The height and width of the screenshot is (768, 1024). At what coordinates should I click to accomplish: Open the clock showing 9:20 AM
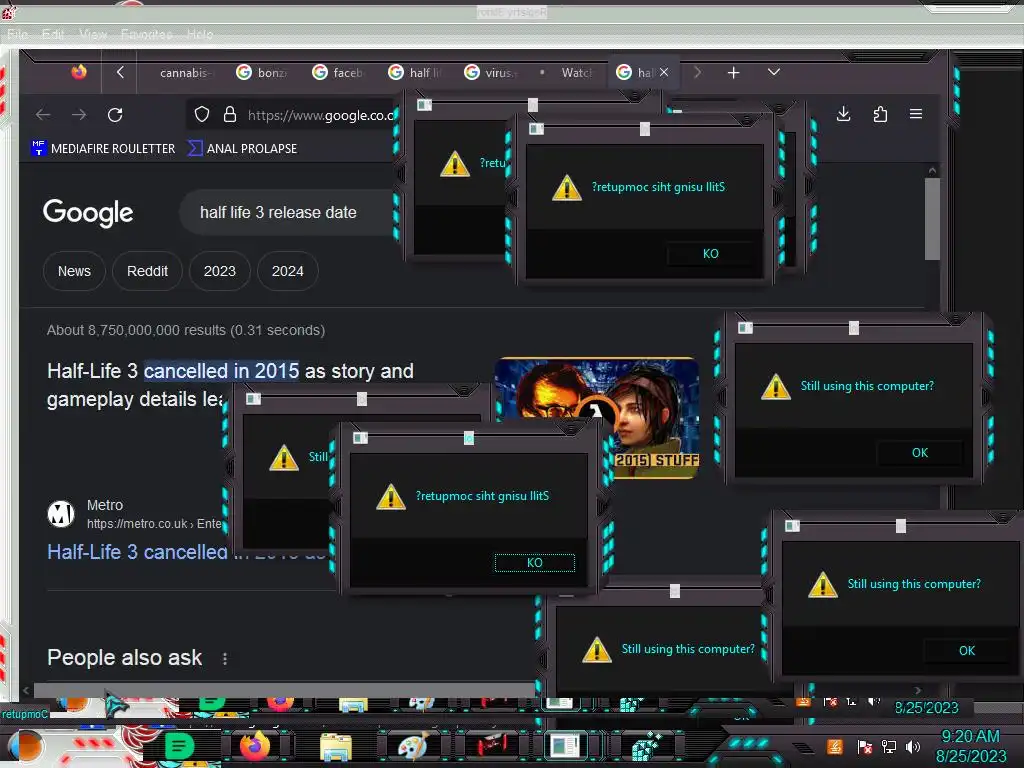(970, 737)
